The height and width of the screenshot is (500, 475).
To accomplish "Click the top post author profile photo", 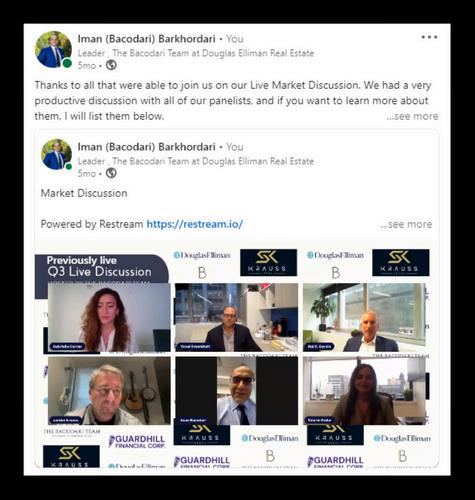I will coord(53,50).
